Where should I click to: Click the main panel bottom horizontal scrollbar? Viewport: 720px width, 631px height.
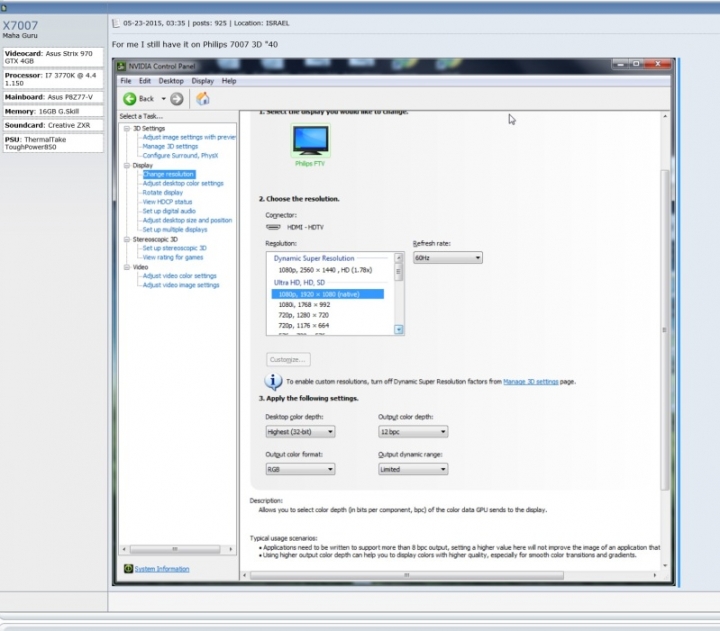click(407, 575)
